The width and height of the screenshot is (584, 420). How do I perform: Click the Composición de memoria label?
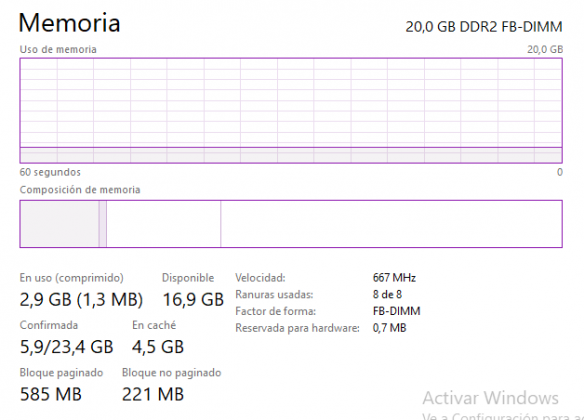pyautogui.click(x=80, y=190)
